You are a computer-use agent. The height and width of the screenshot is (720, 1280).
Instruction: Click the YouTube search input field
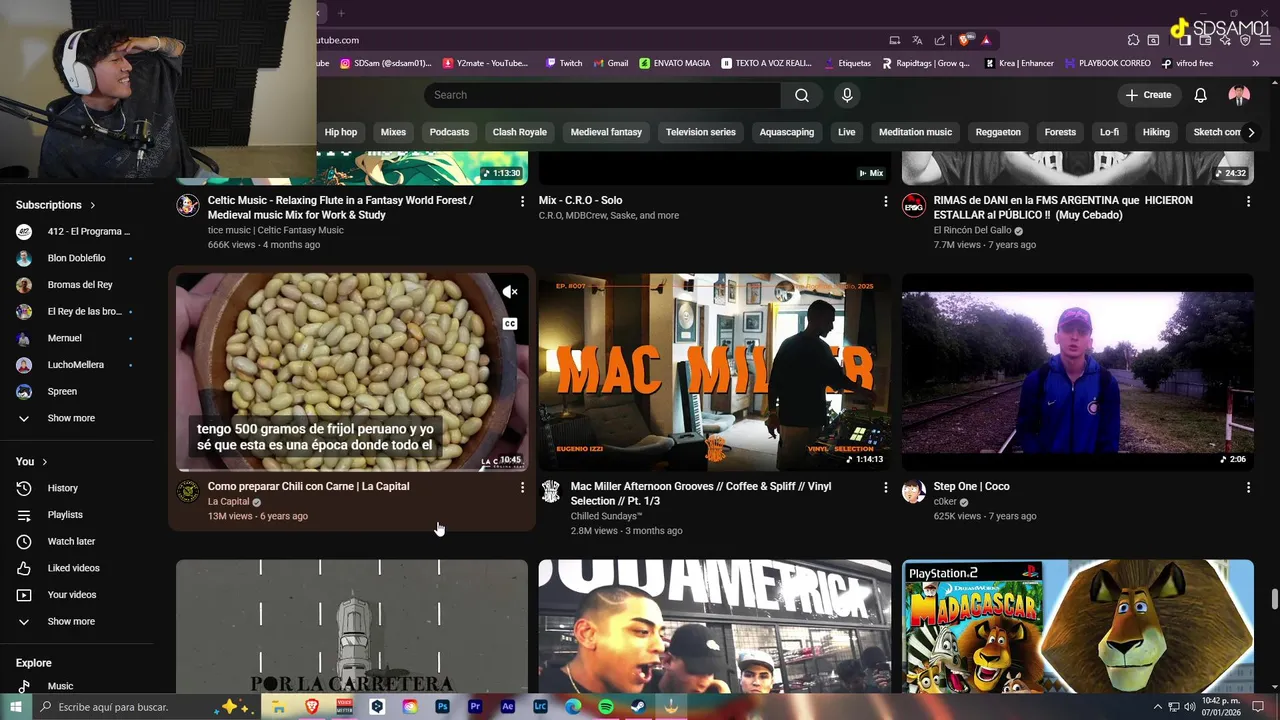coord(602,95)
